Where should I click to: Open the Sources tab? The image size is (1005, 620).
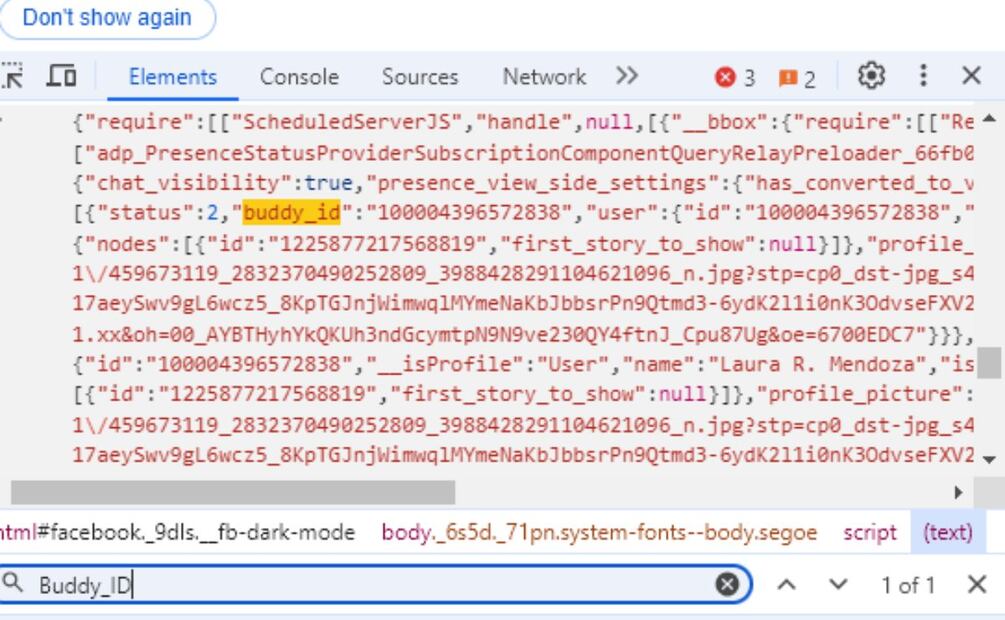click(x=419, y=77)
